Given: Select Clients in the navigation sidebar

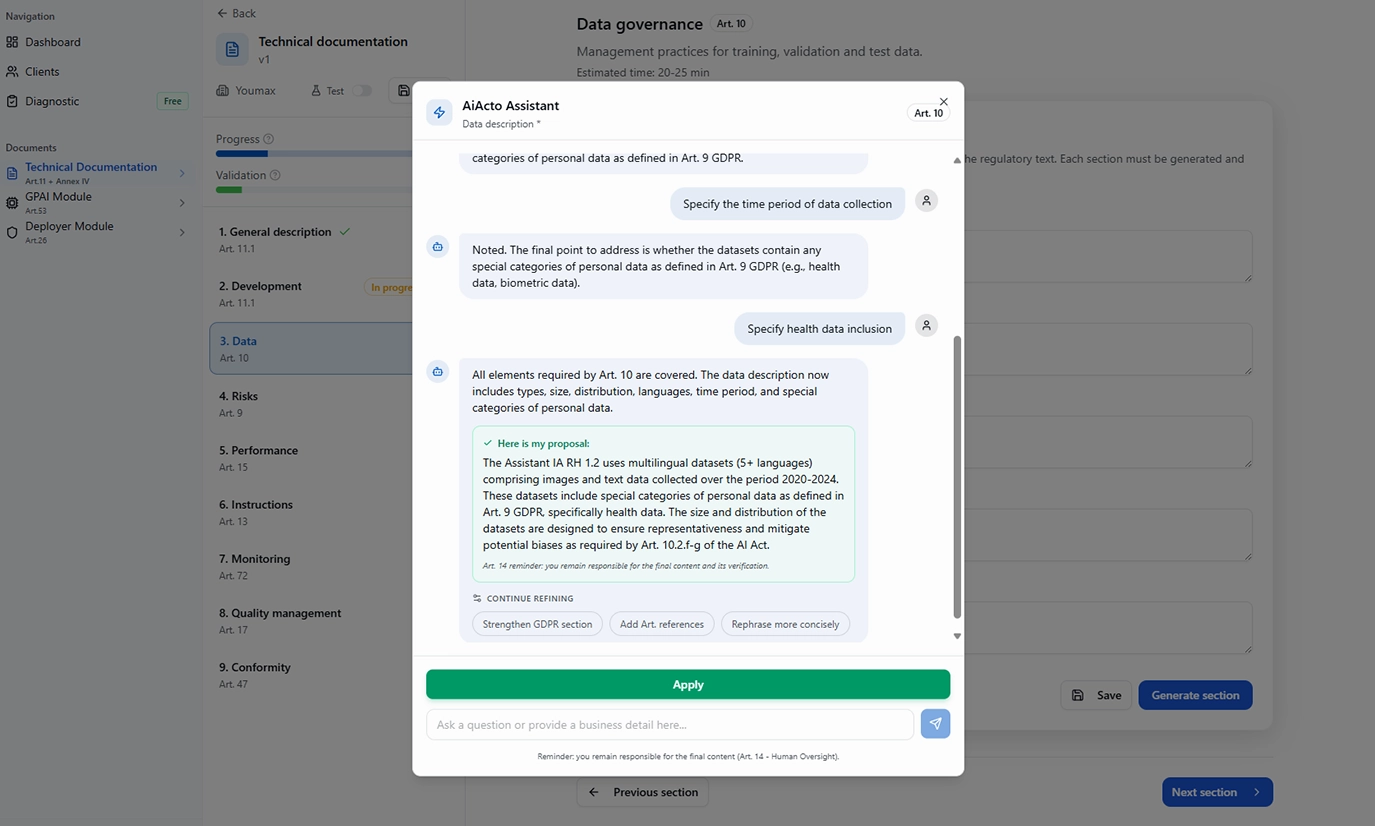Looking at the screenshot, I should [x=42, y=71].
